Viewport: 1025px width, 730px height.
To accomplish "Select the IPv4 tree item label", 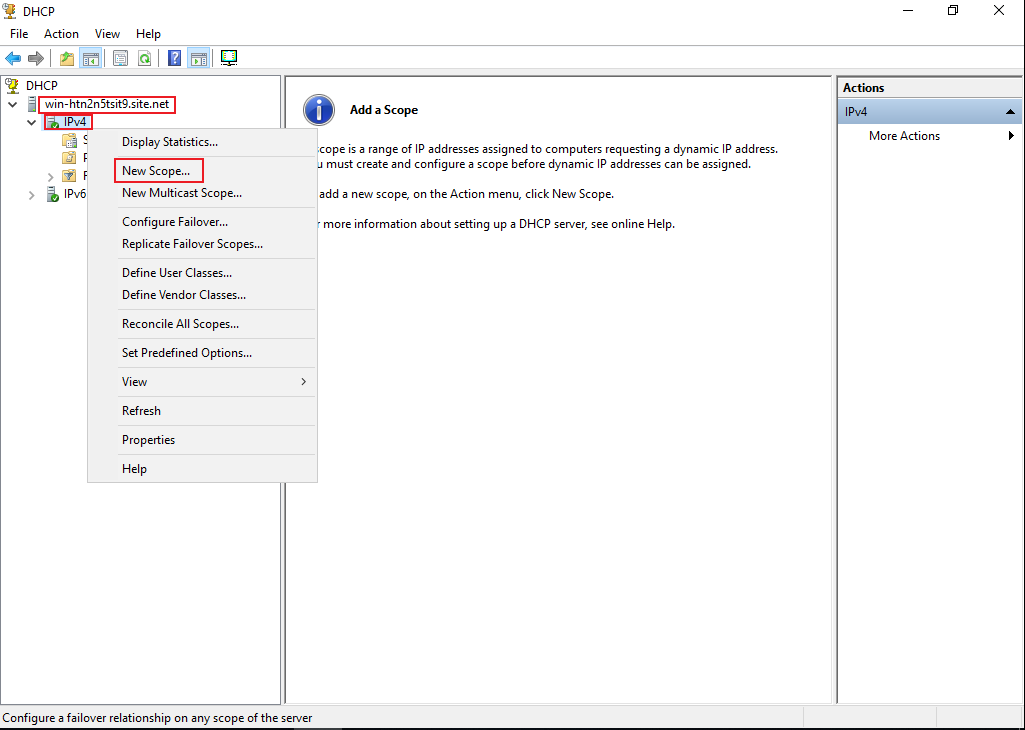I will [75, 122].
